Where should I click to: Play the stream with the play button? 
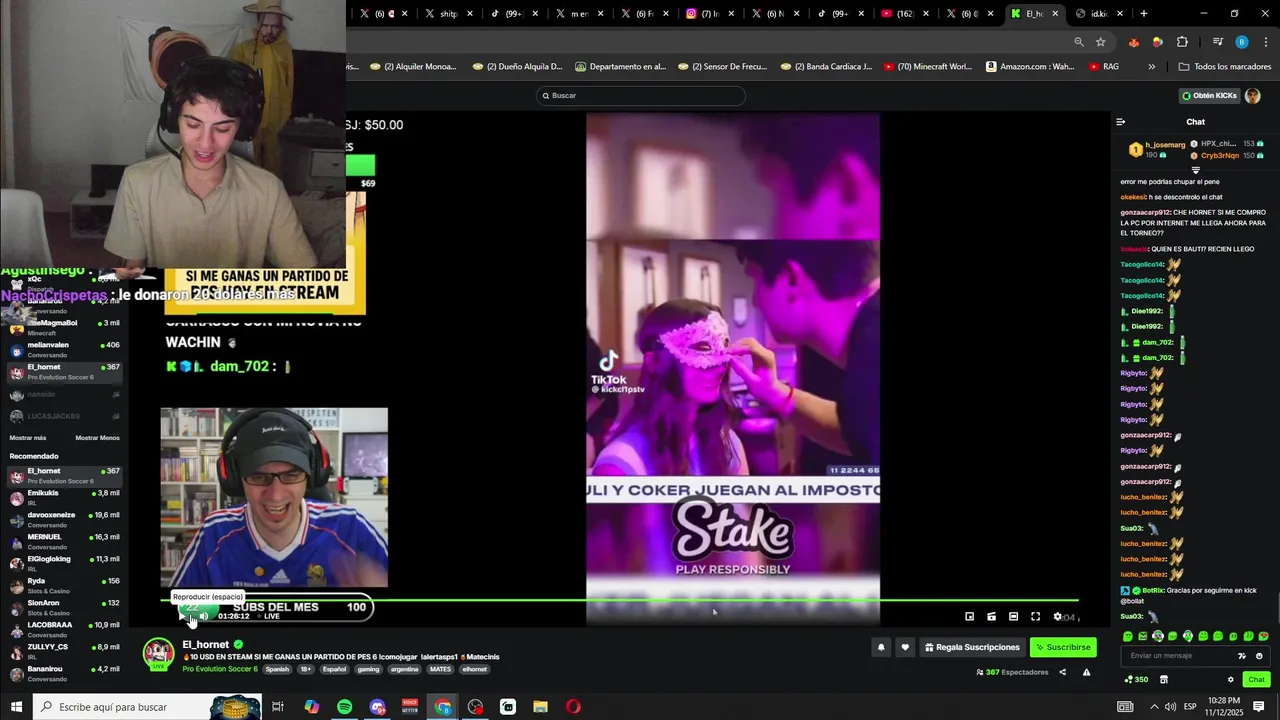coord(183,616)
